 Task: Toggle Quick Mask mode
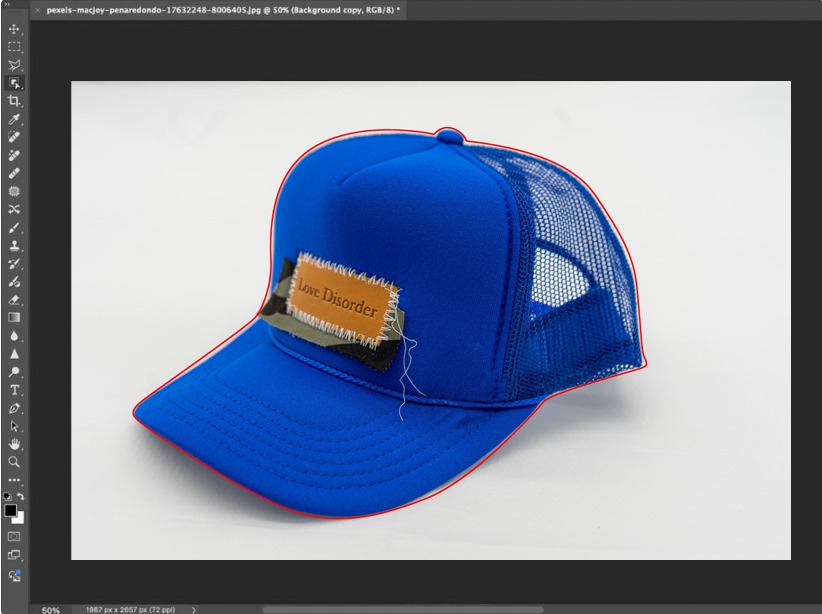(x=14, y=536)
